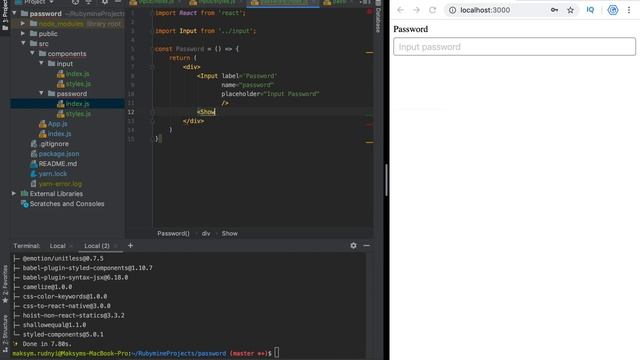Collapse the password subfolder under components
The image size is (640, 360).
[x=41, y=93]
